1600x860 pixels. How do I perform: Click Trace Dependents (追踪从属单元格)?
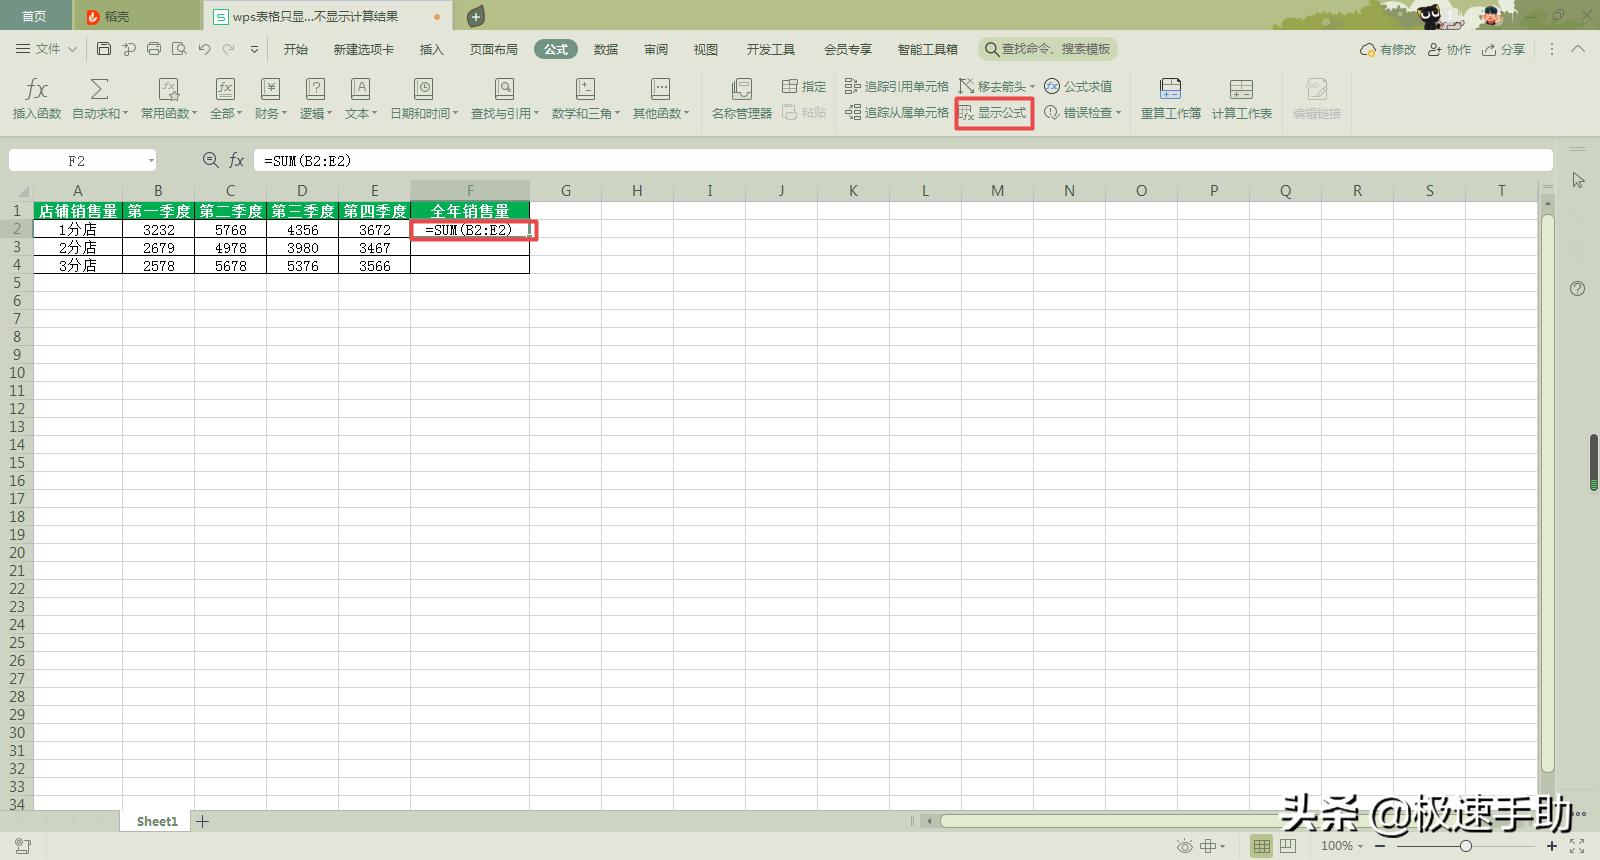pyautogui.click(x=896, y=112)
